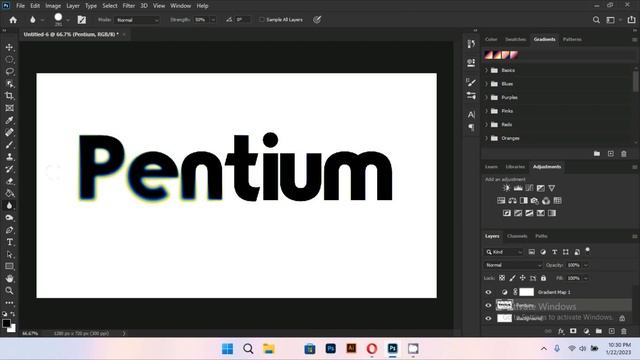
Task: Select the Path Selection tool
Action: 9,254
